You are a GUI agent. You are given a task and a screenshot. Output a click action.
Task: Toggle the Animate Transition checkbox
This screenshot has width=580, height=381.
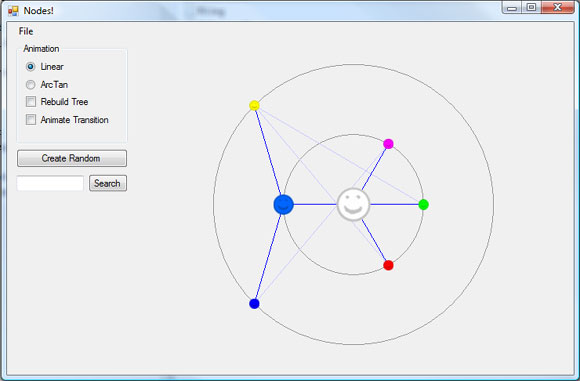tap(31, 119)
